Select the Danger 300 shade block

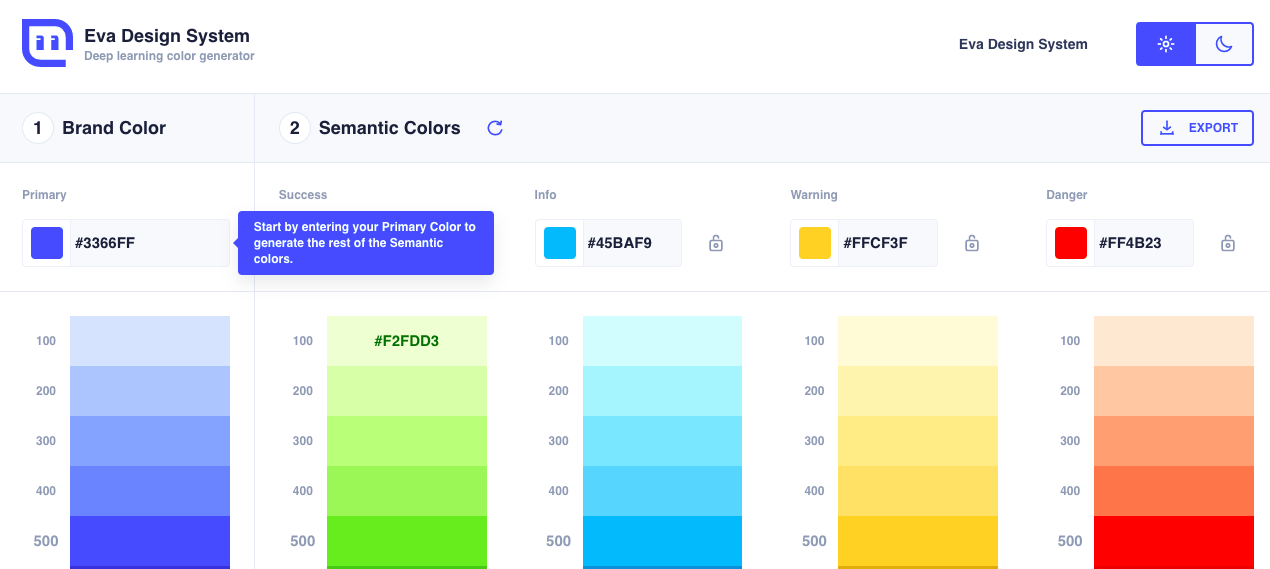coord(1174,441)
